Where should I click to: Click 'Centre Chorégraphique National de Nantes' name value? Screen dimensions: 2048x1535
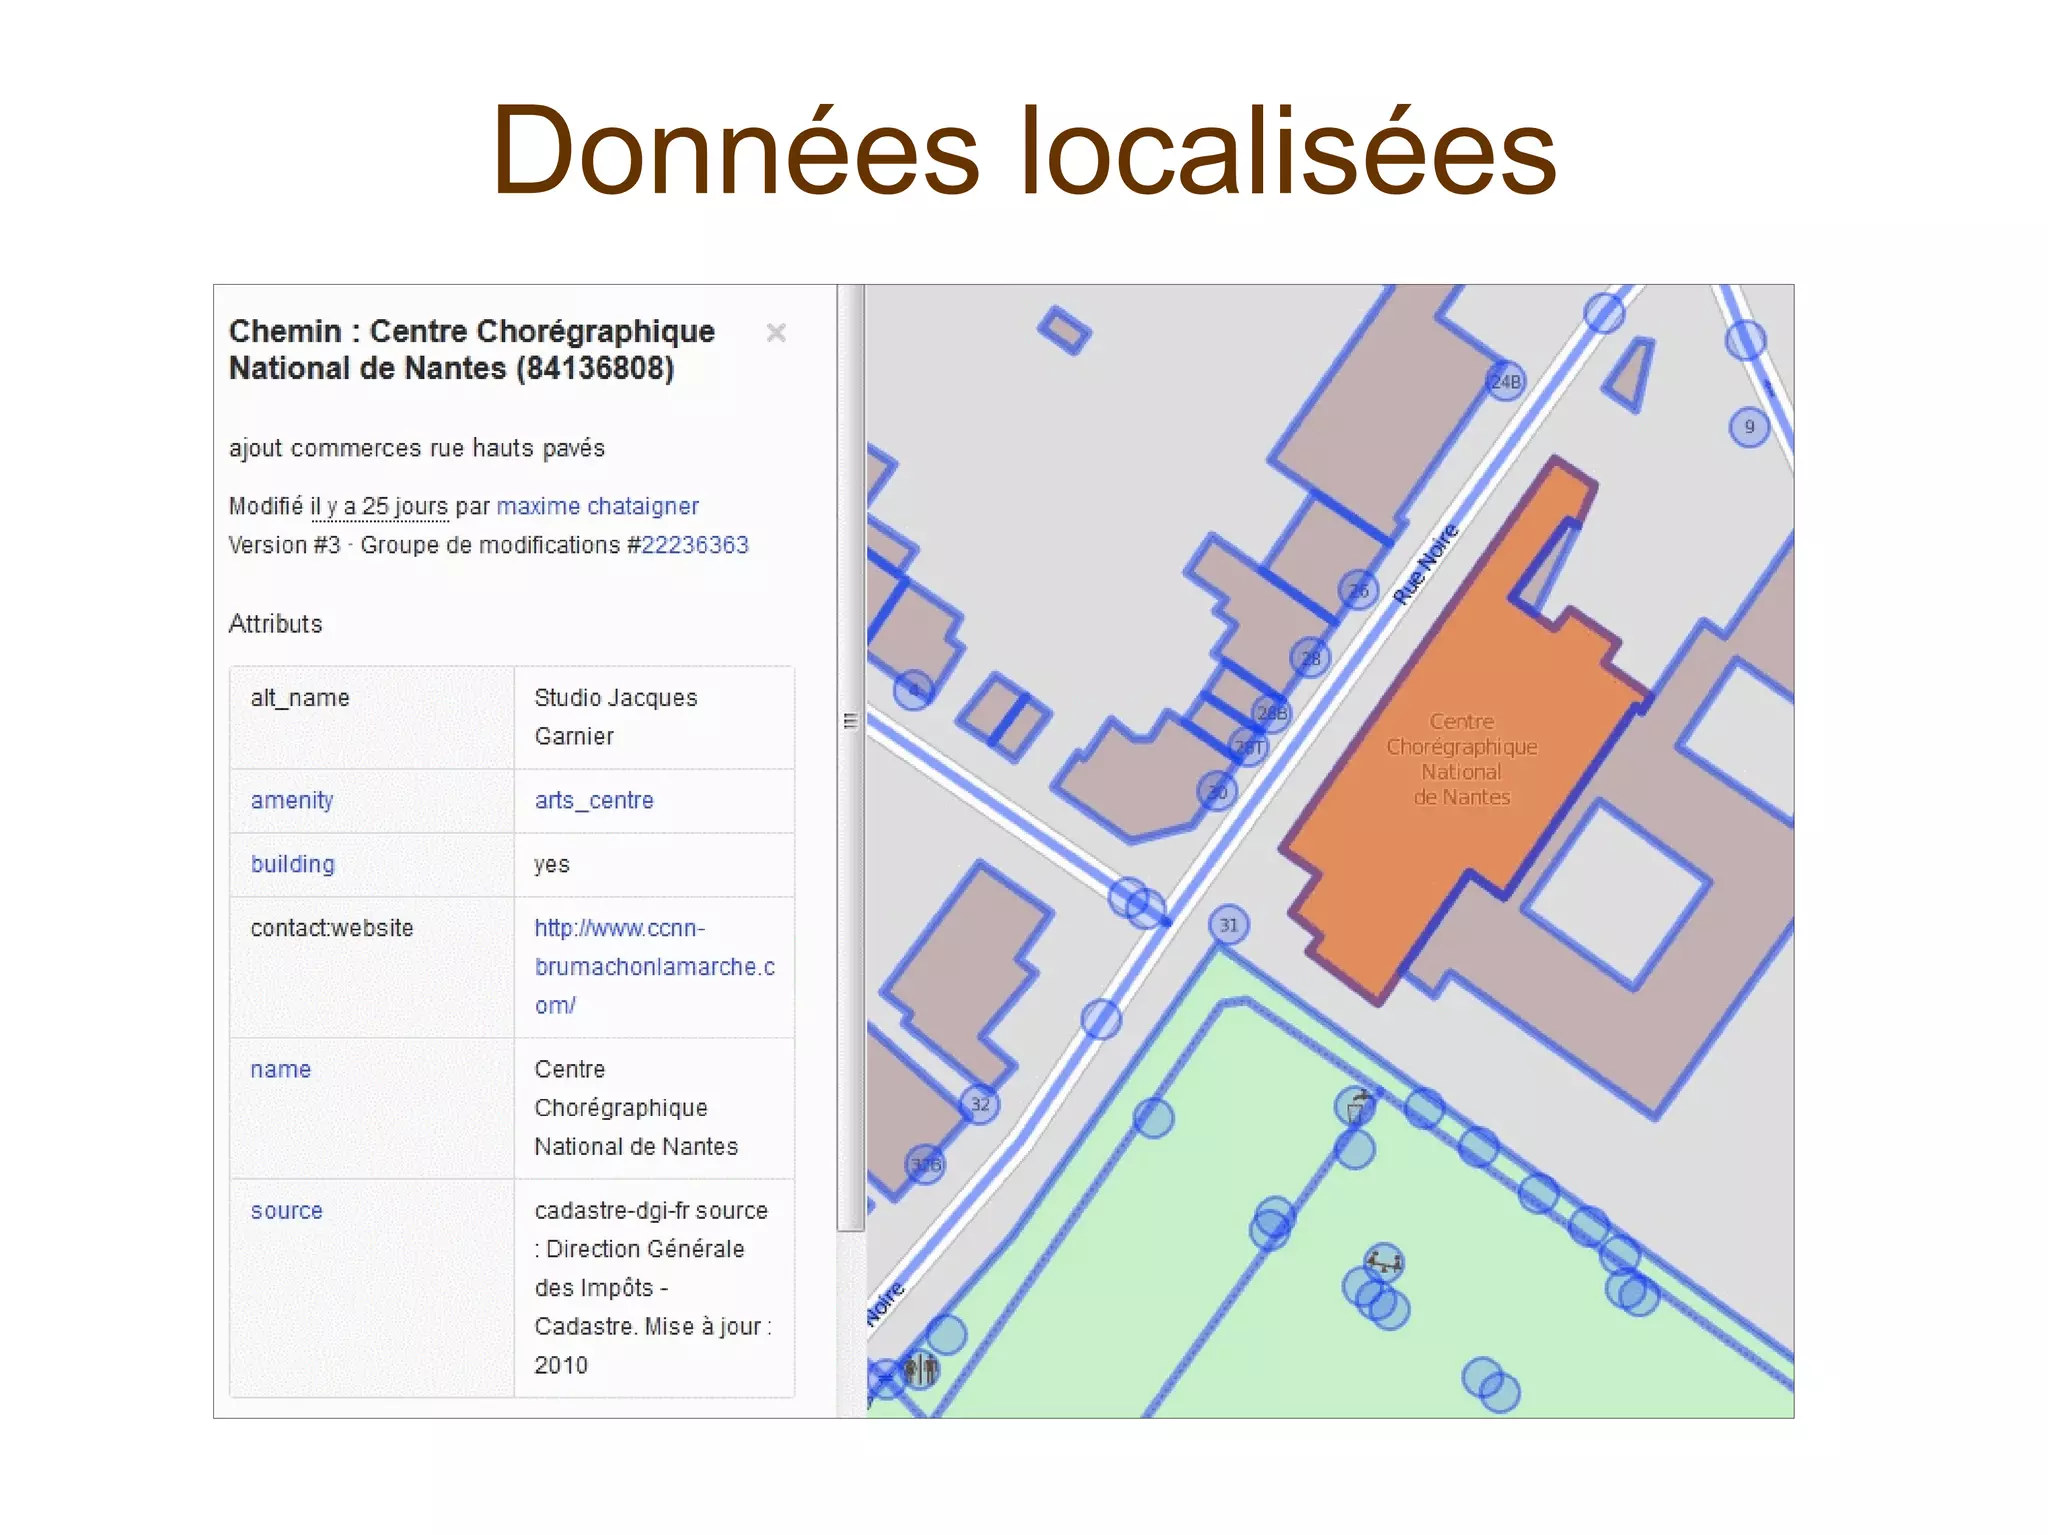click(636, 1108)
